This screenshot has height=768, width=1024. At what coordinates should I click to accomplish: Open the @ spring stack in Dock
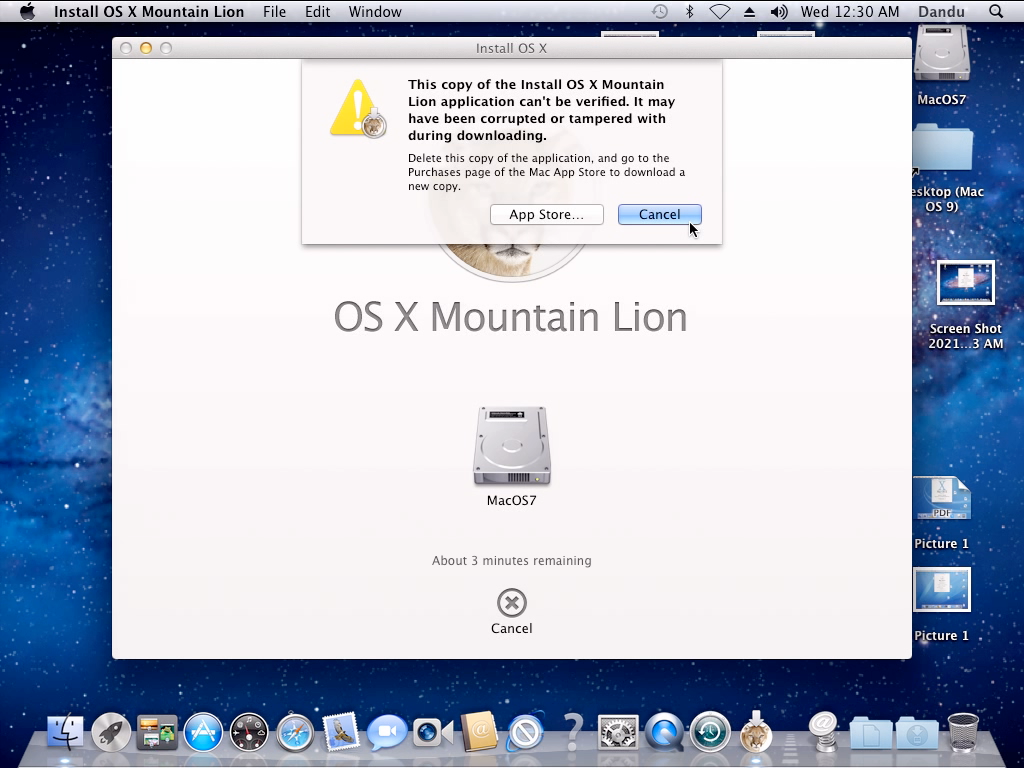point(824,731)
